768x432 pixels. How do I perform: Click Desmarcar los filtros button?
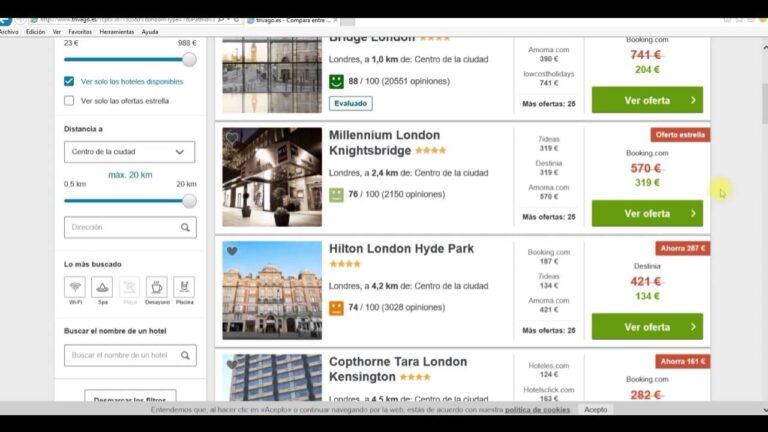coord(130,398)
